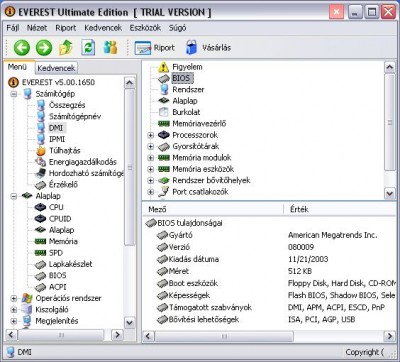Collapse the Számítógép tree node
The width and height of the screenshot is (400, 362).
pyautogui.click(x=14, y=94)
